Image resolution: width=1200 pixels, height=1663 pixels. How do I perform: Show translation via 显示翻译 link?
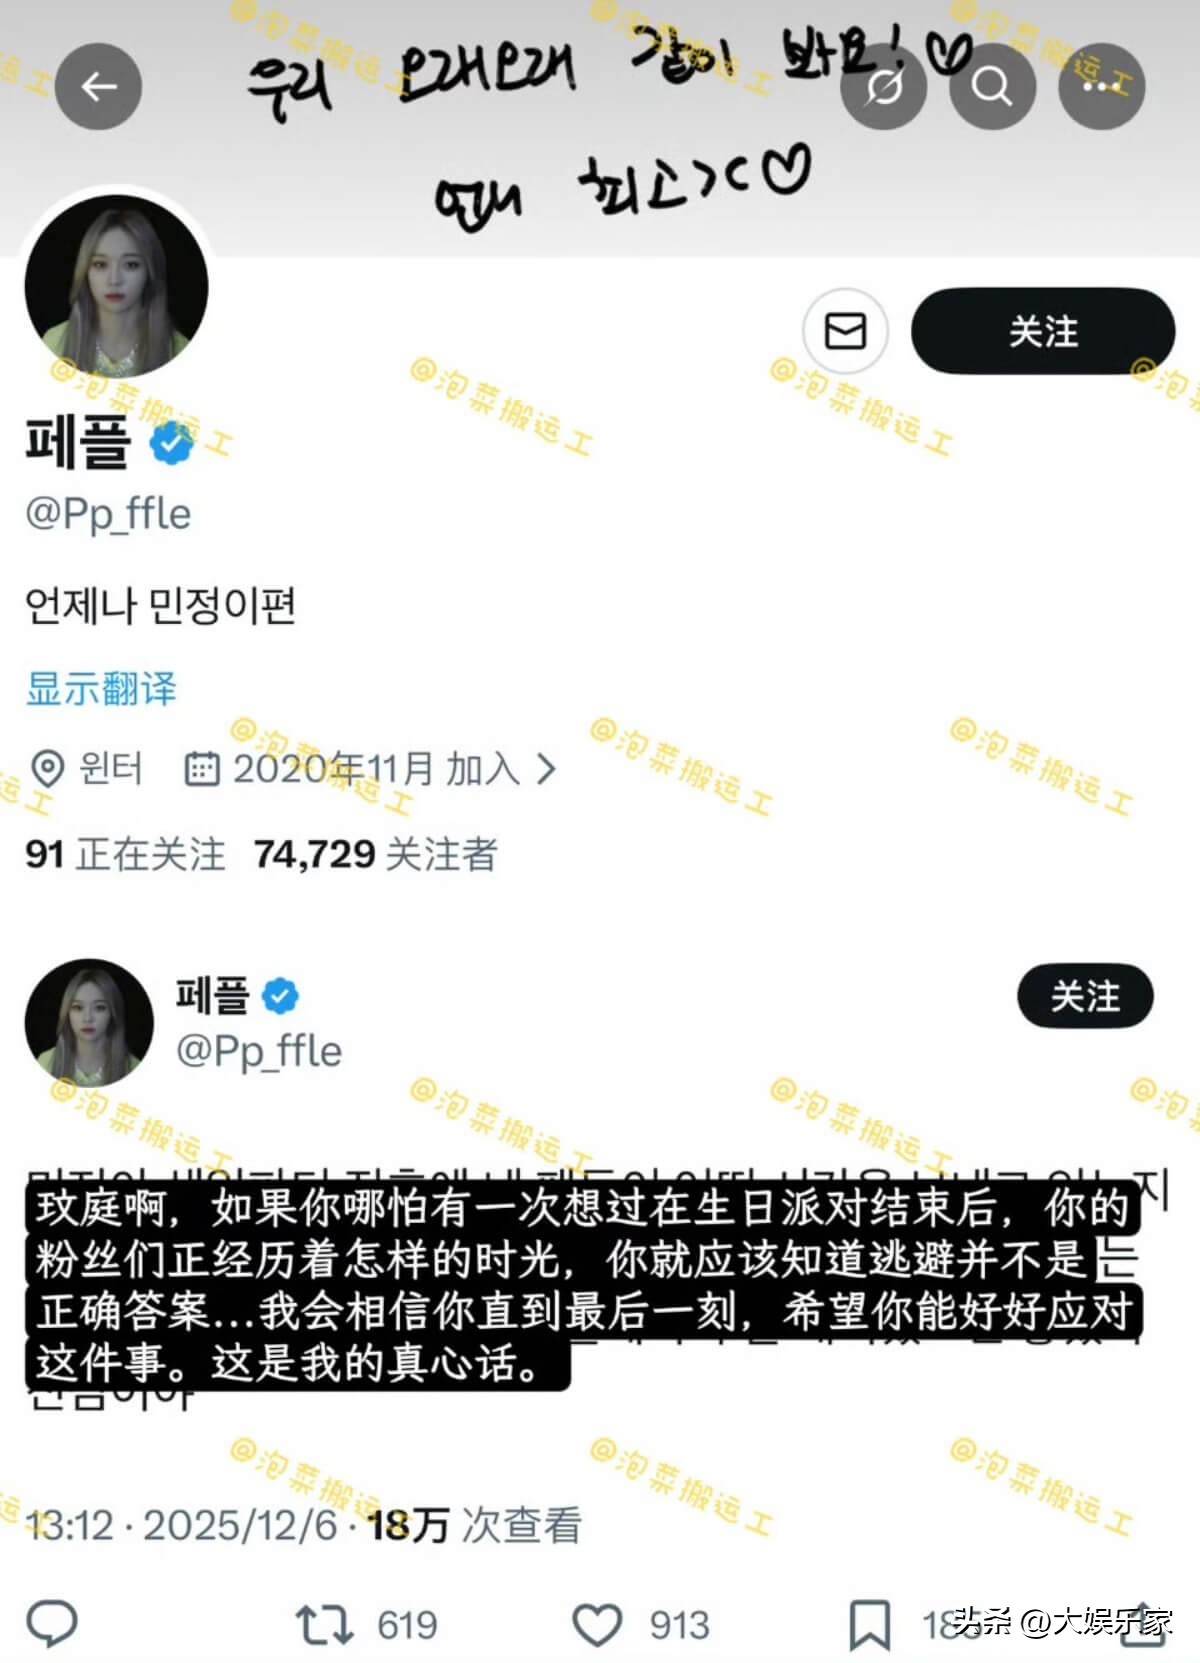[101, 688]
